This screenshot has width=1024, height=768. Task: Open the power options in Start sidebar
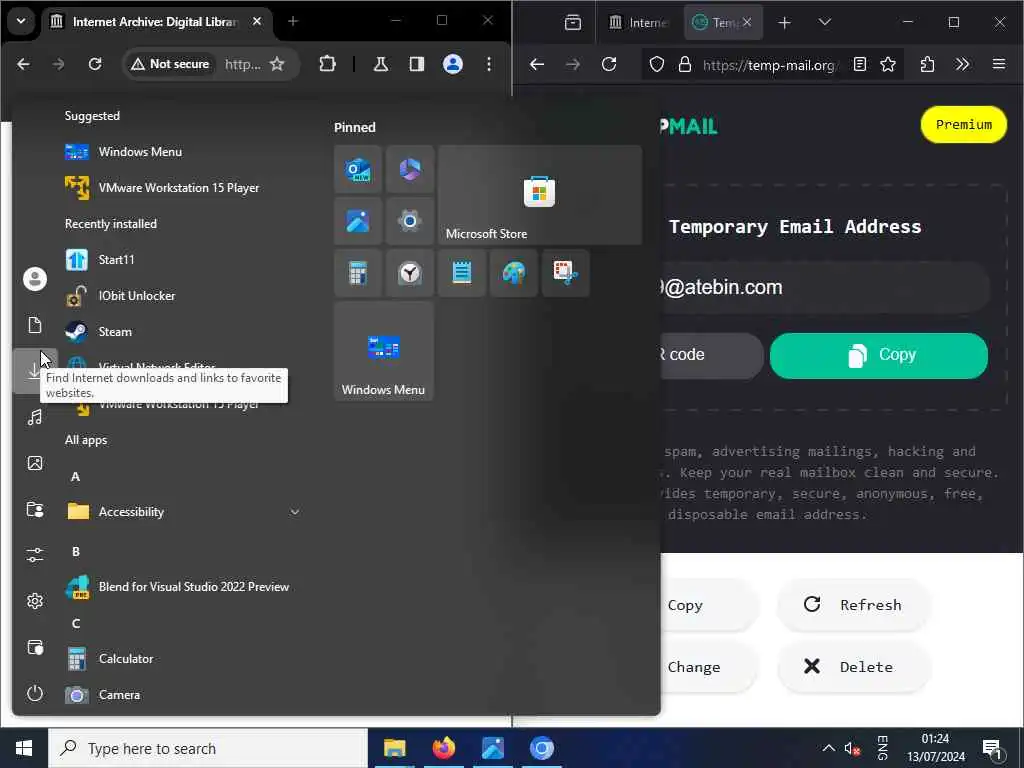click(x=35, y=693)
